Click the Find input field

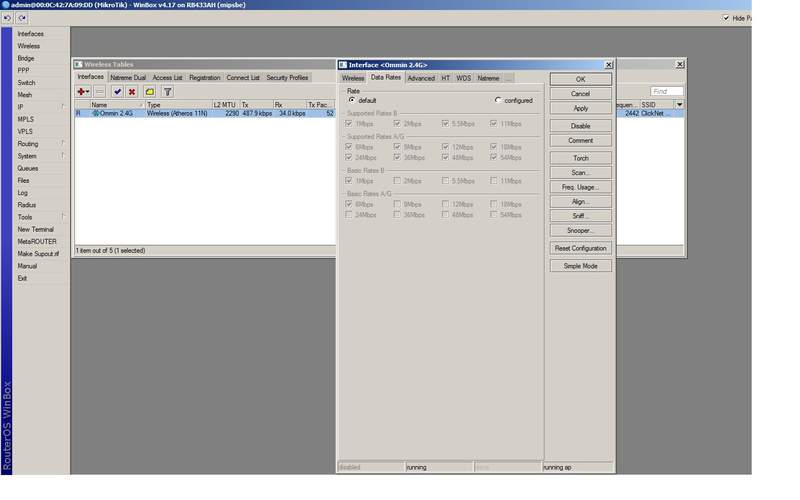click(667, 91)
